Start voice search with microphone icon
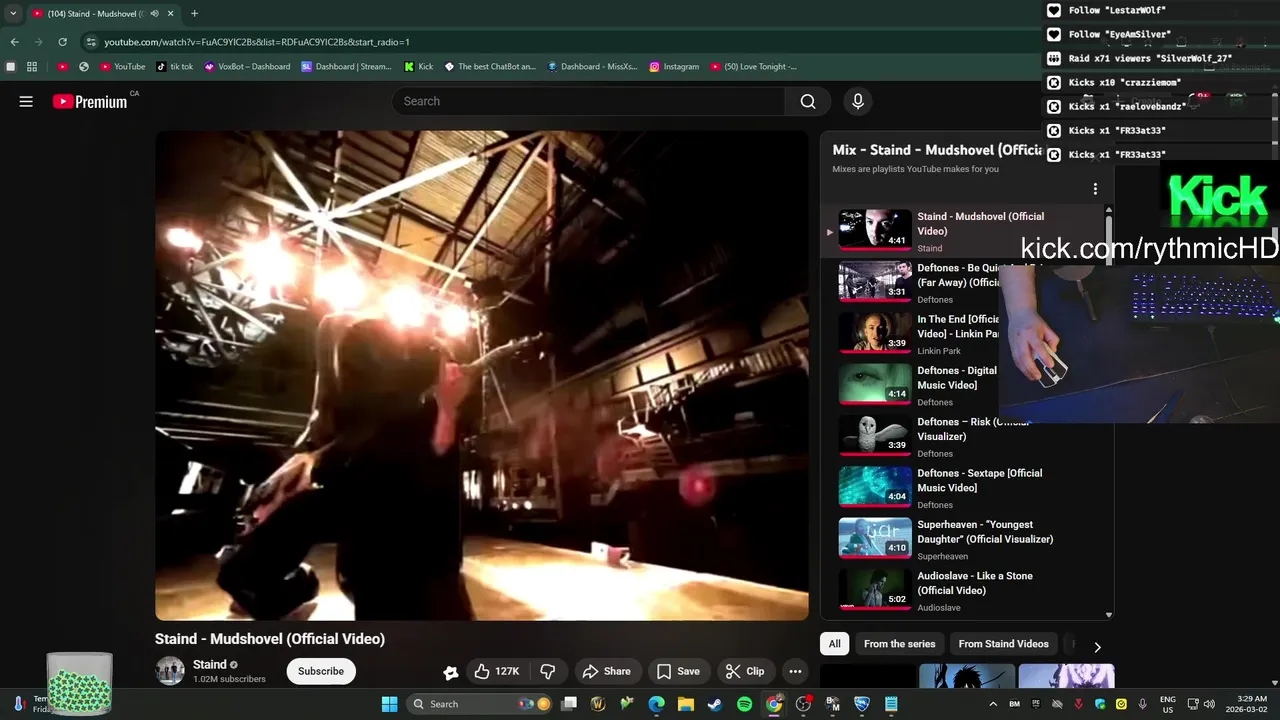 click(x=857, y=101)
